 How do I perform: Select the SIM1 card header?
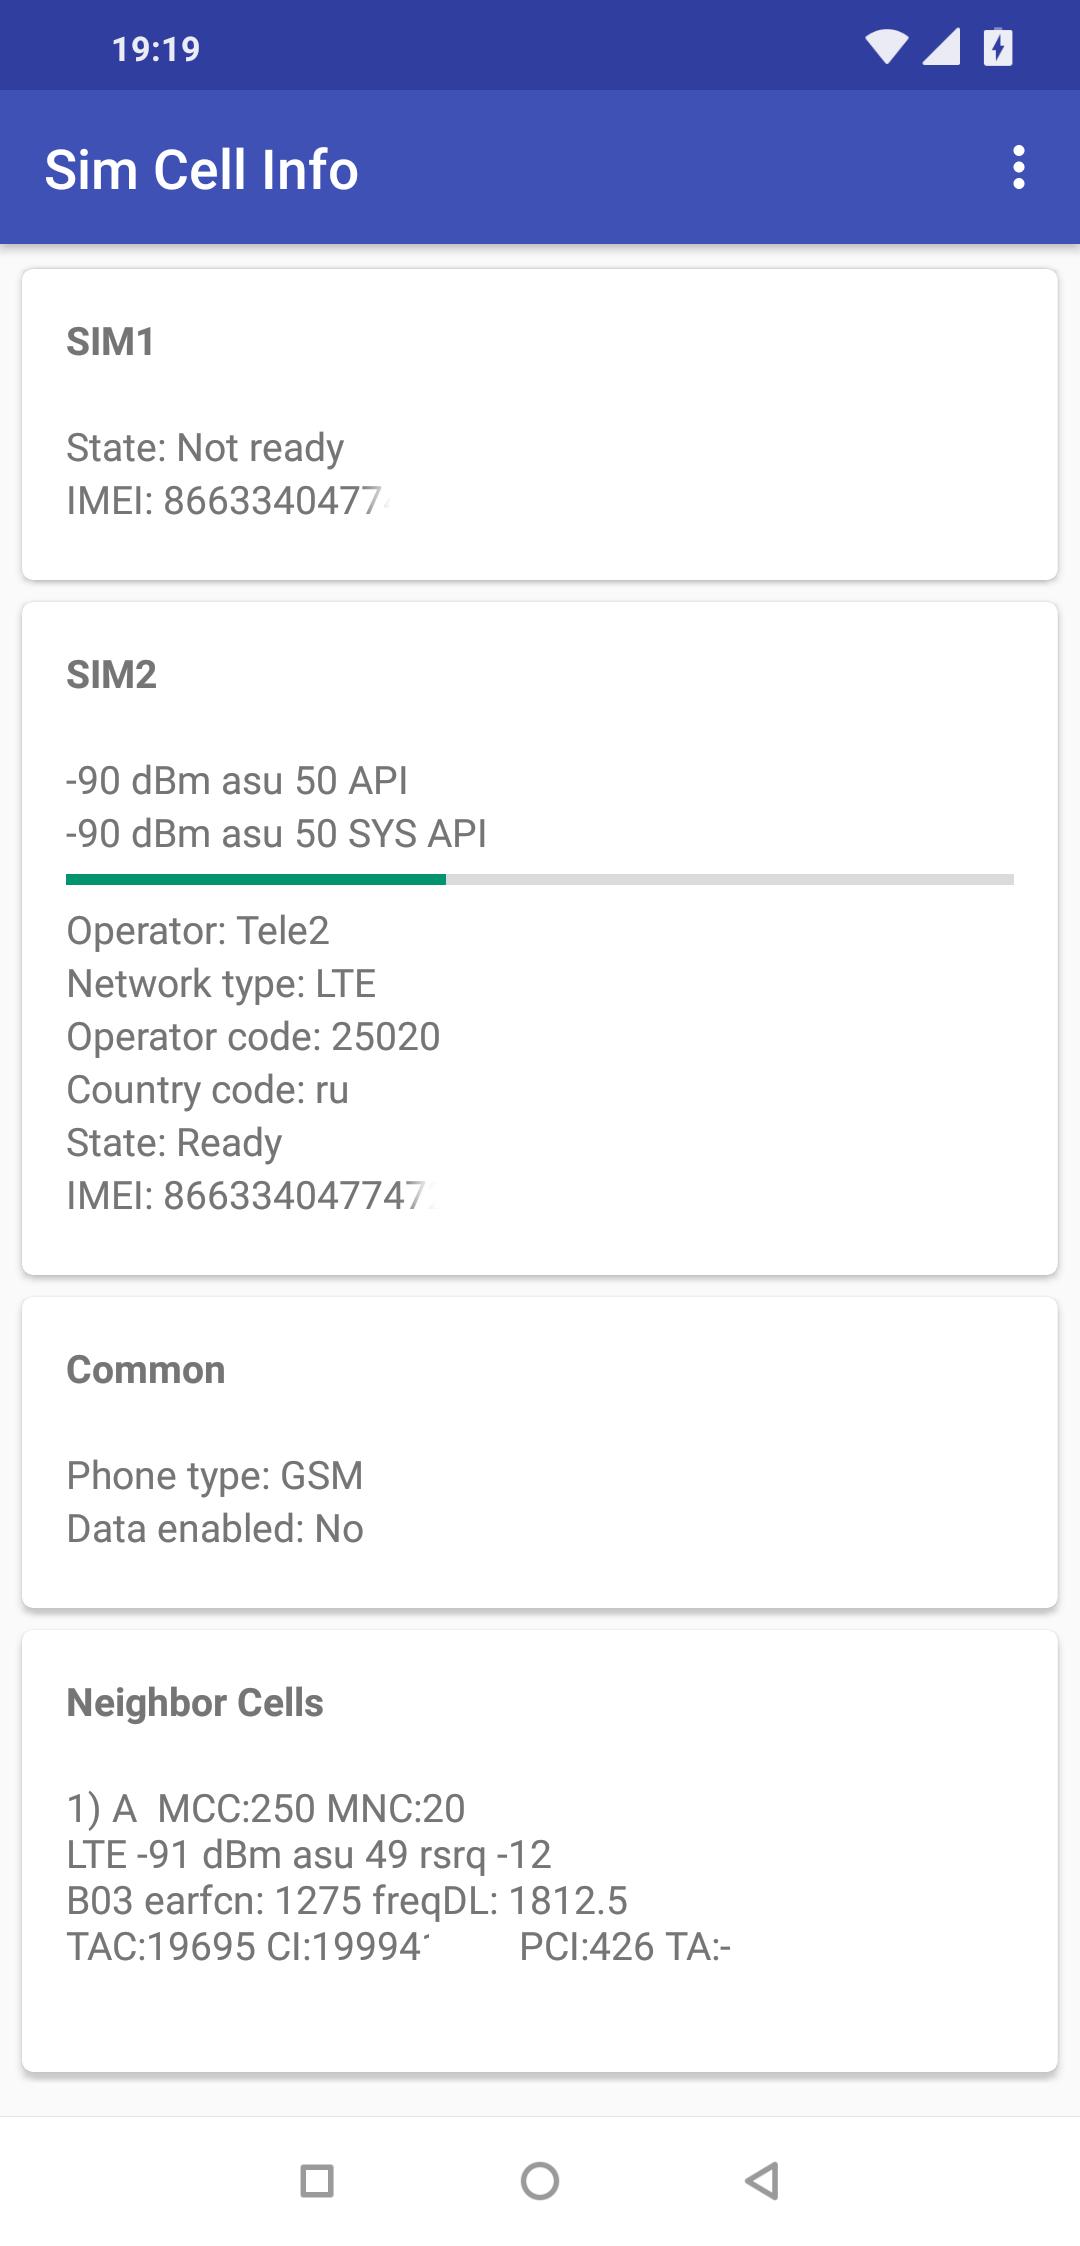click(x=111, y=342)
